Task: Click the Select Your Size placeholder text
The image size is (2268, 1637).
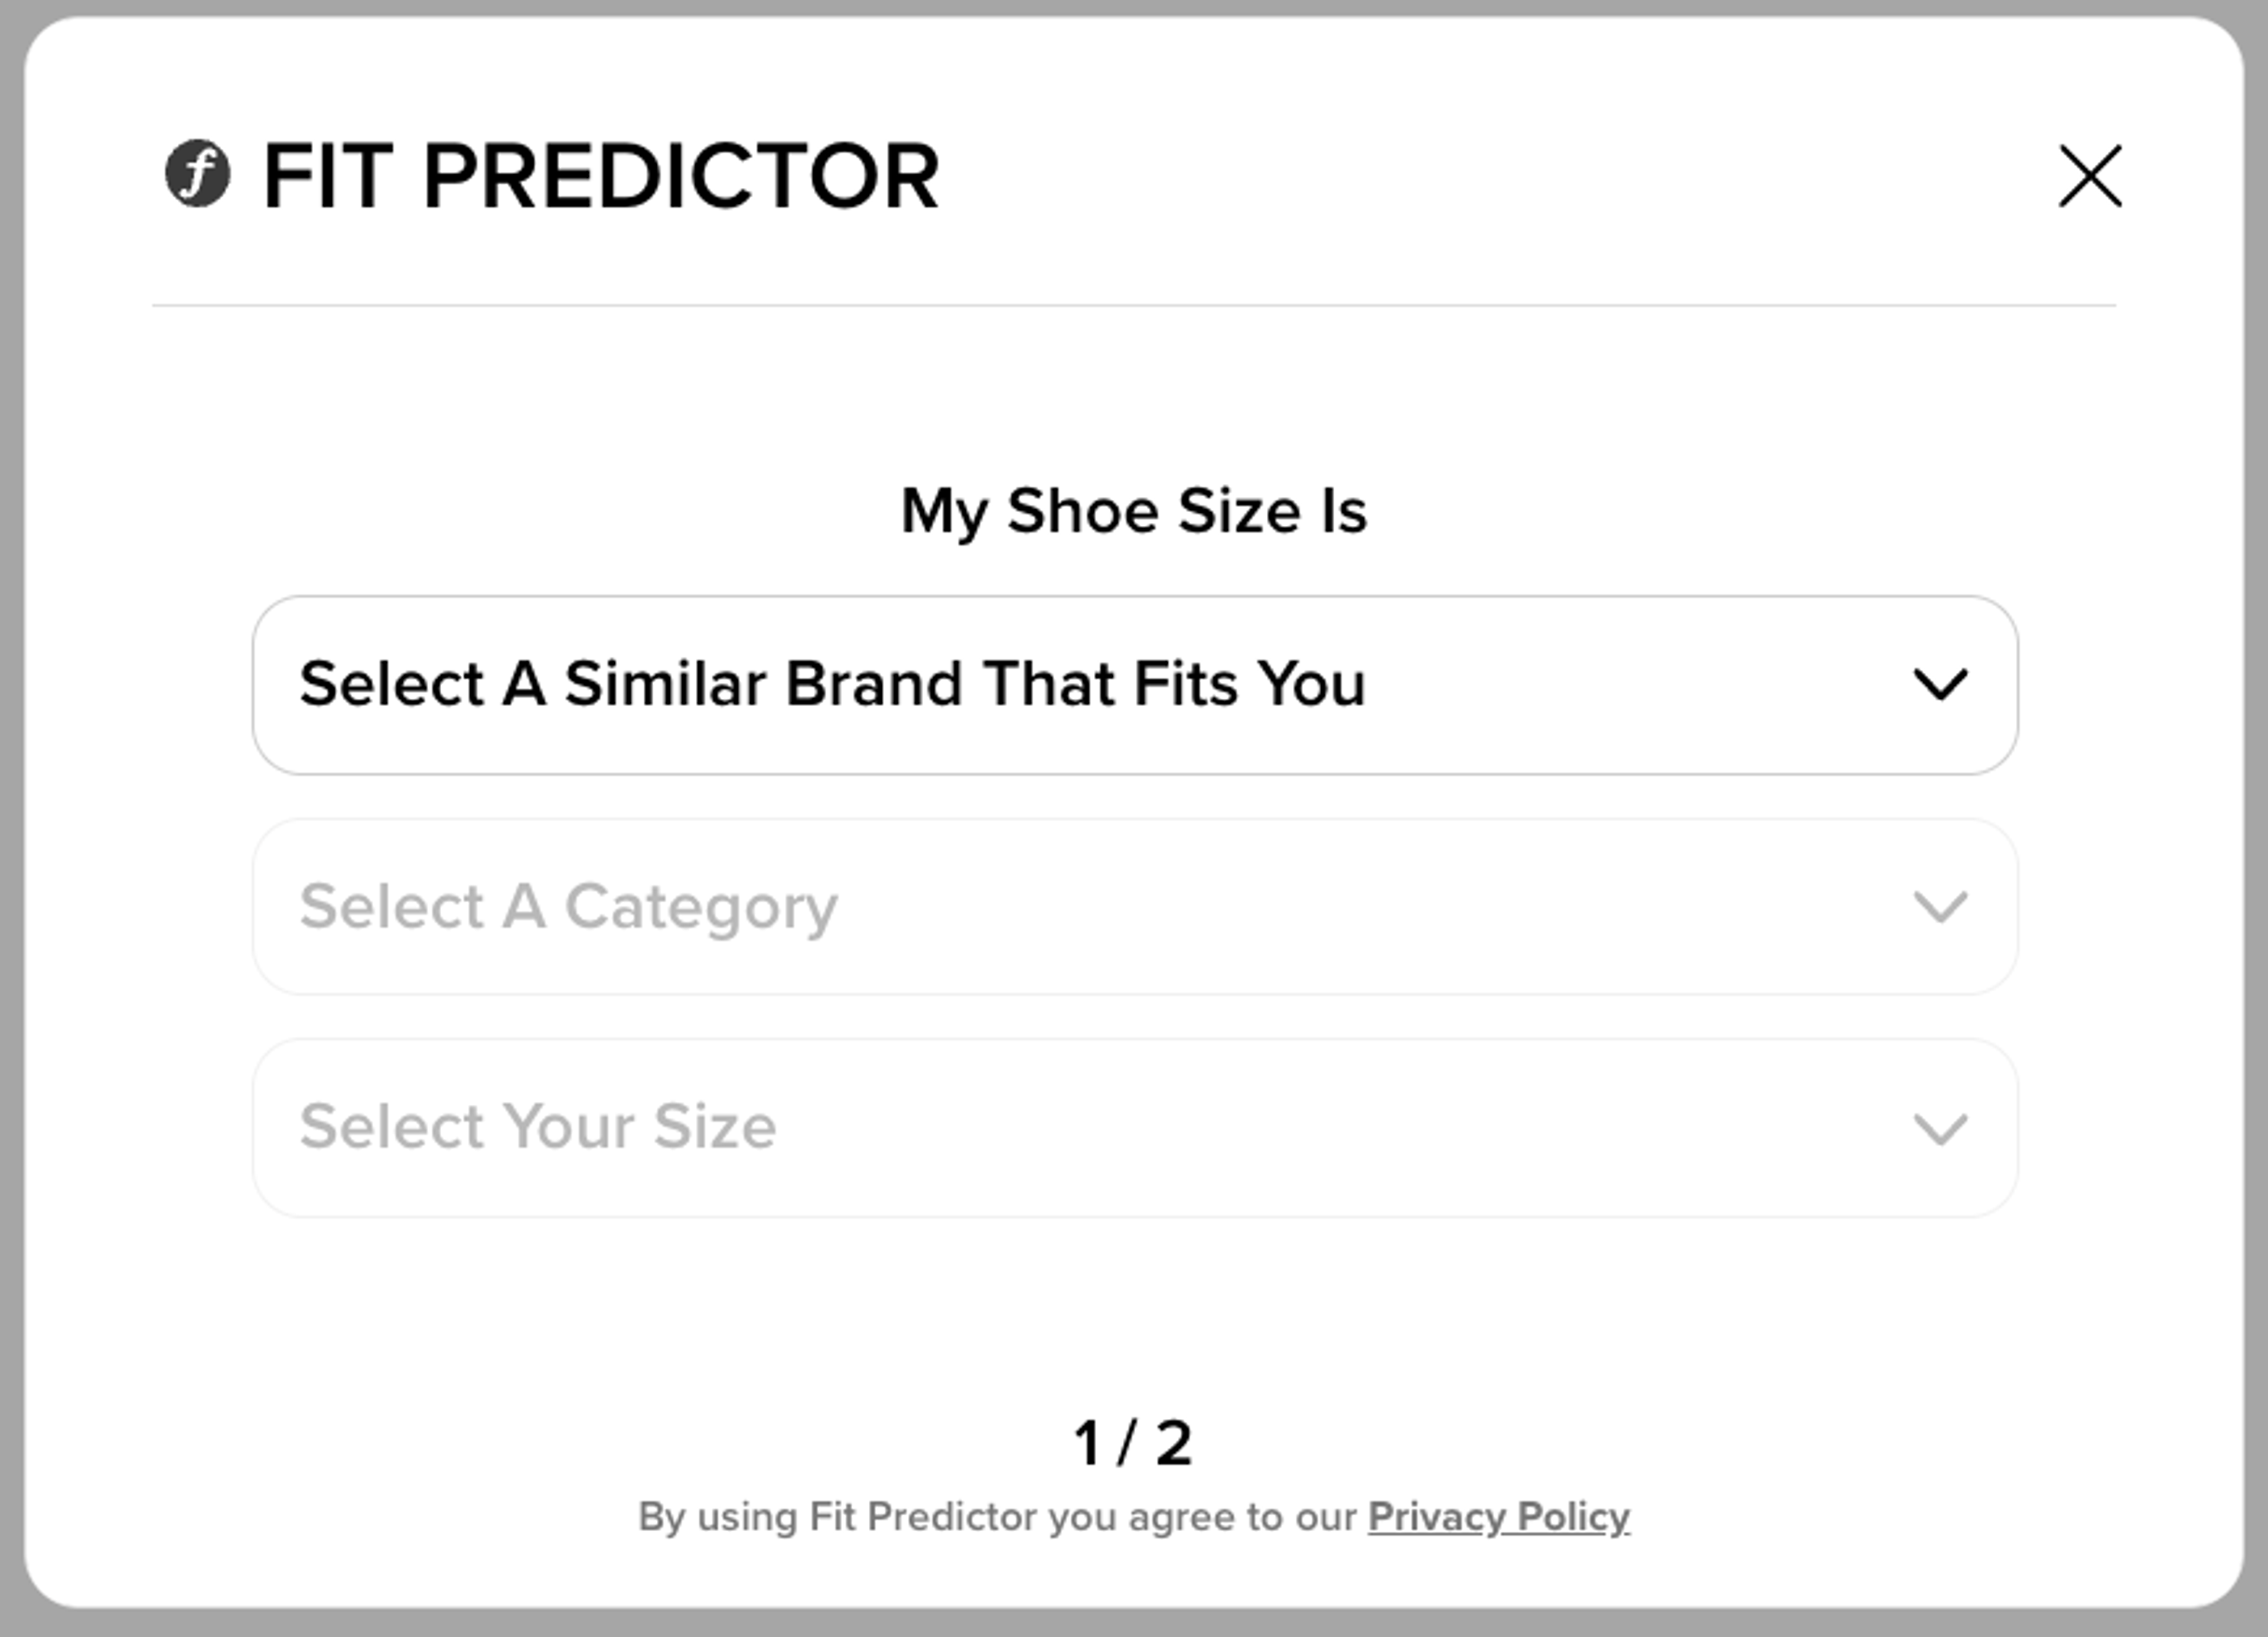Action: pos(537,1127)
